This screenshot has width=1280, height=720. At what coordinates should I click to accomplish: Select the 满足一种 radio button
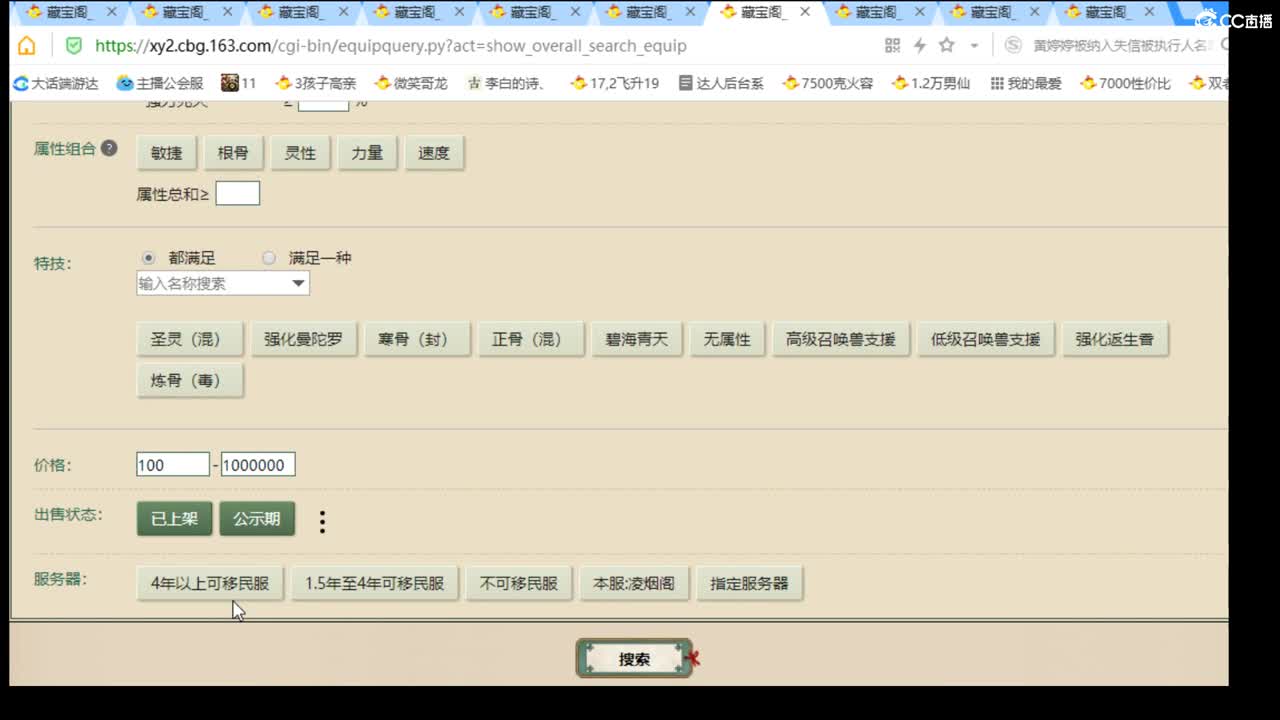(269, 257)
